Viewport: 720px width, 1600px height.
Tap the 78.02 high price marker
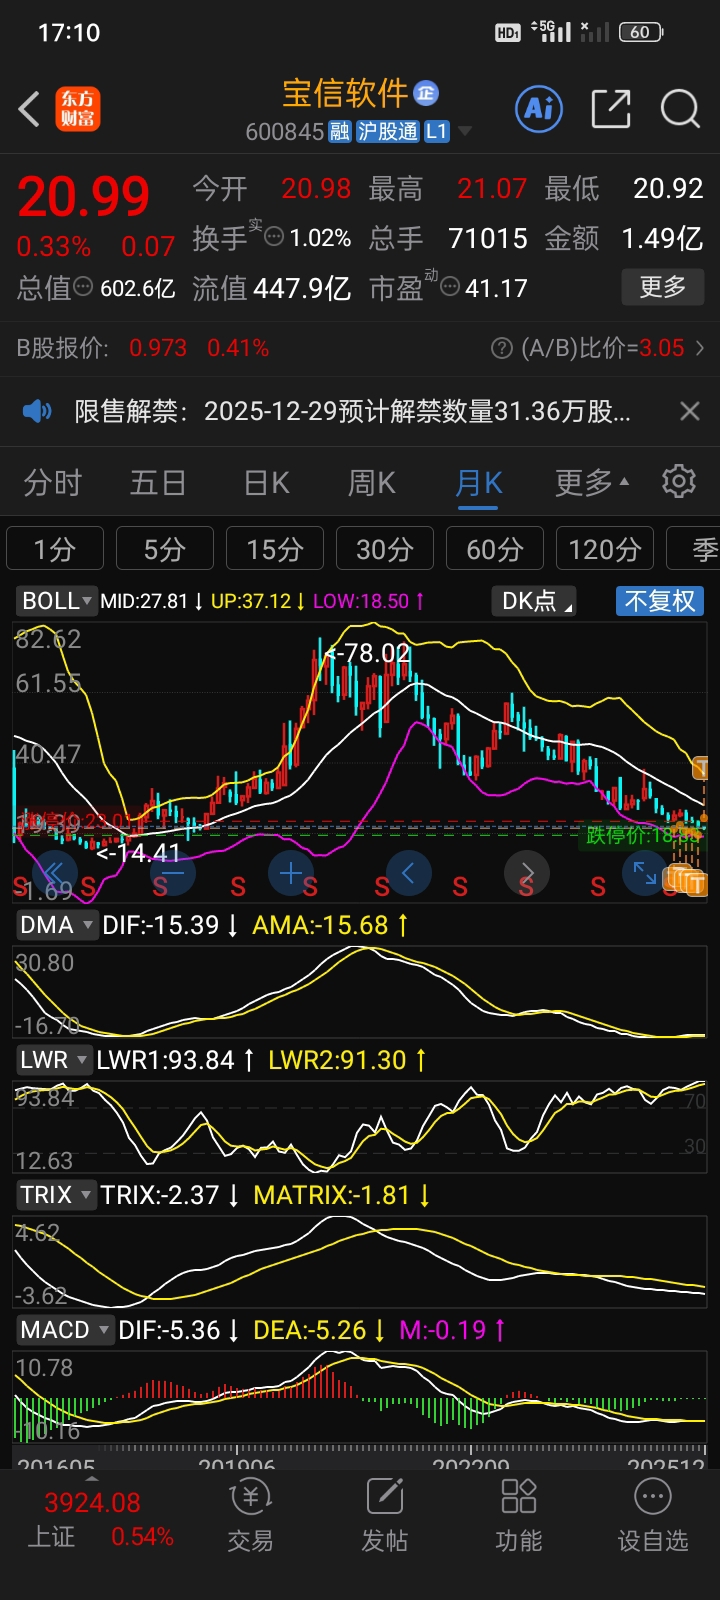point(367,653)
